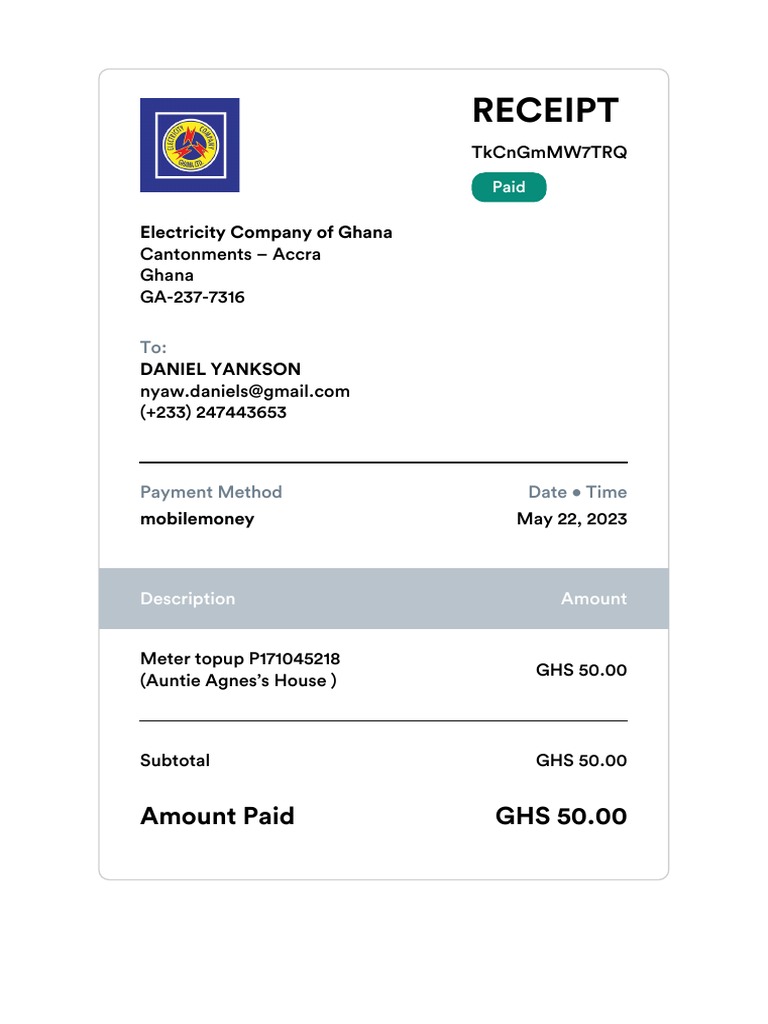Click the RECEIPT heading
768x1024 pixels.
[545, 111]
